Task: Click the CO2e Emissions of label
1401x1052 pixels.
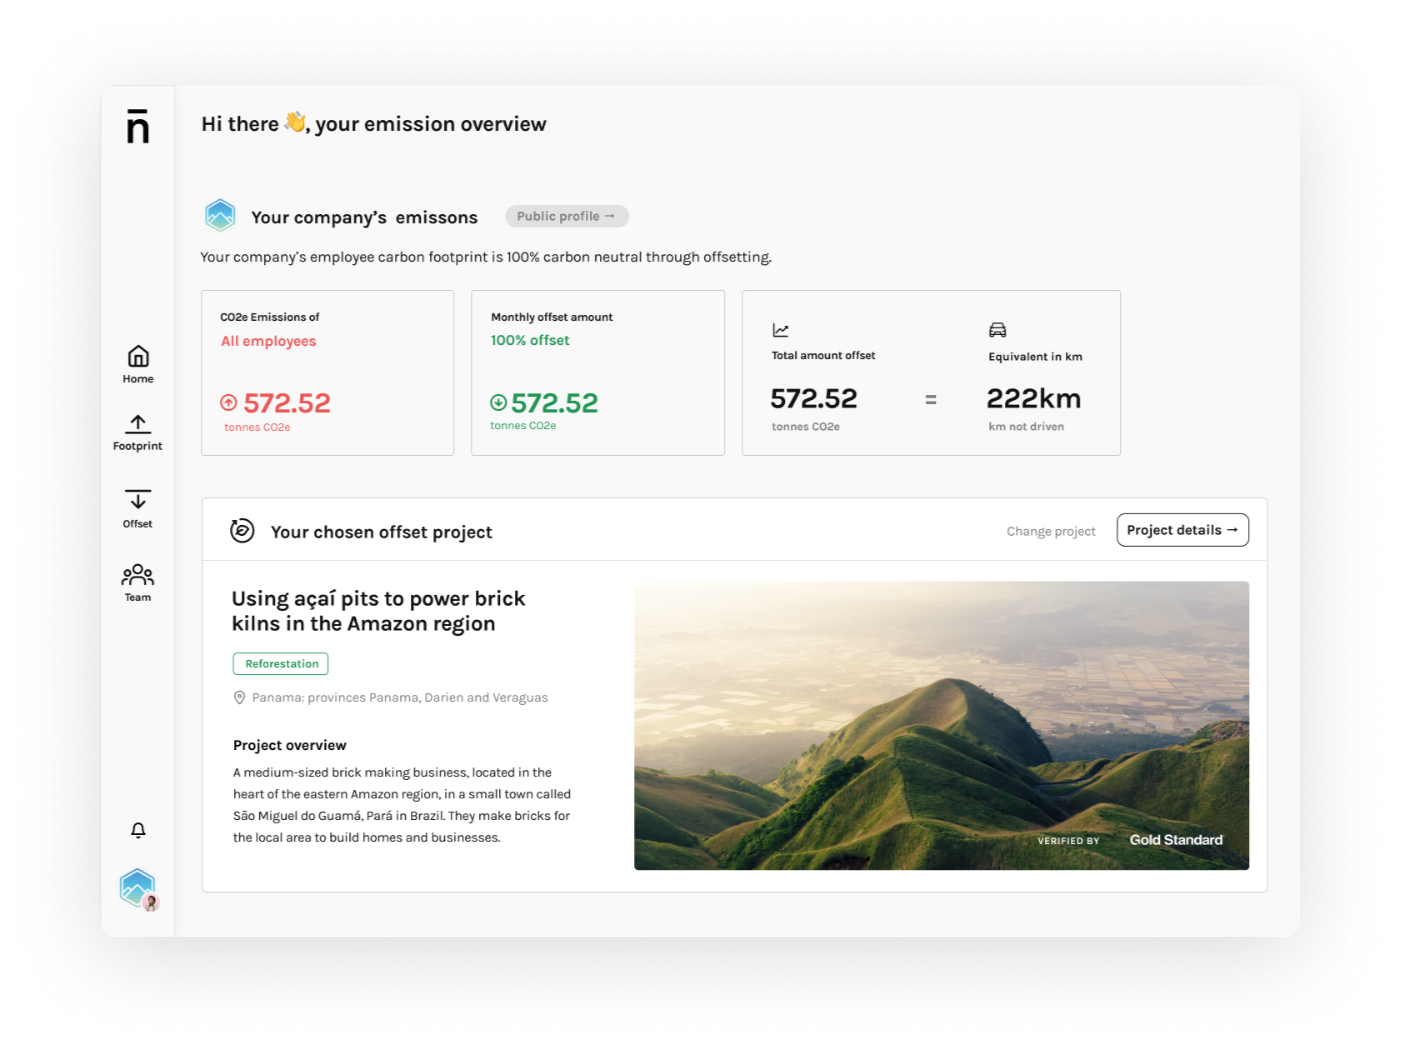Action: coord(270,317)
